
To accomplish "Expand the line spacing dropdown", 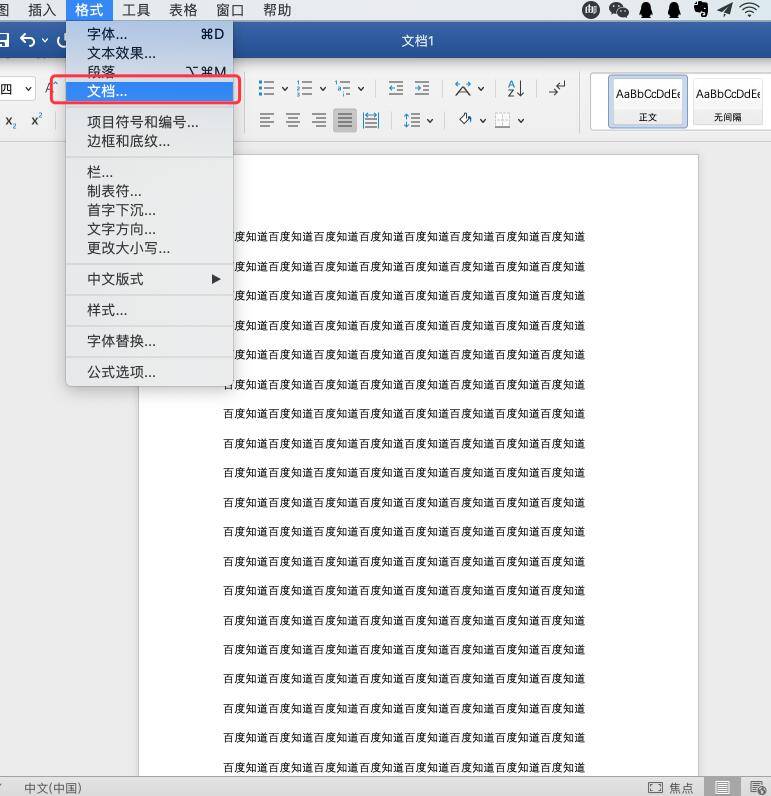I will (430, 121).
